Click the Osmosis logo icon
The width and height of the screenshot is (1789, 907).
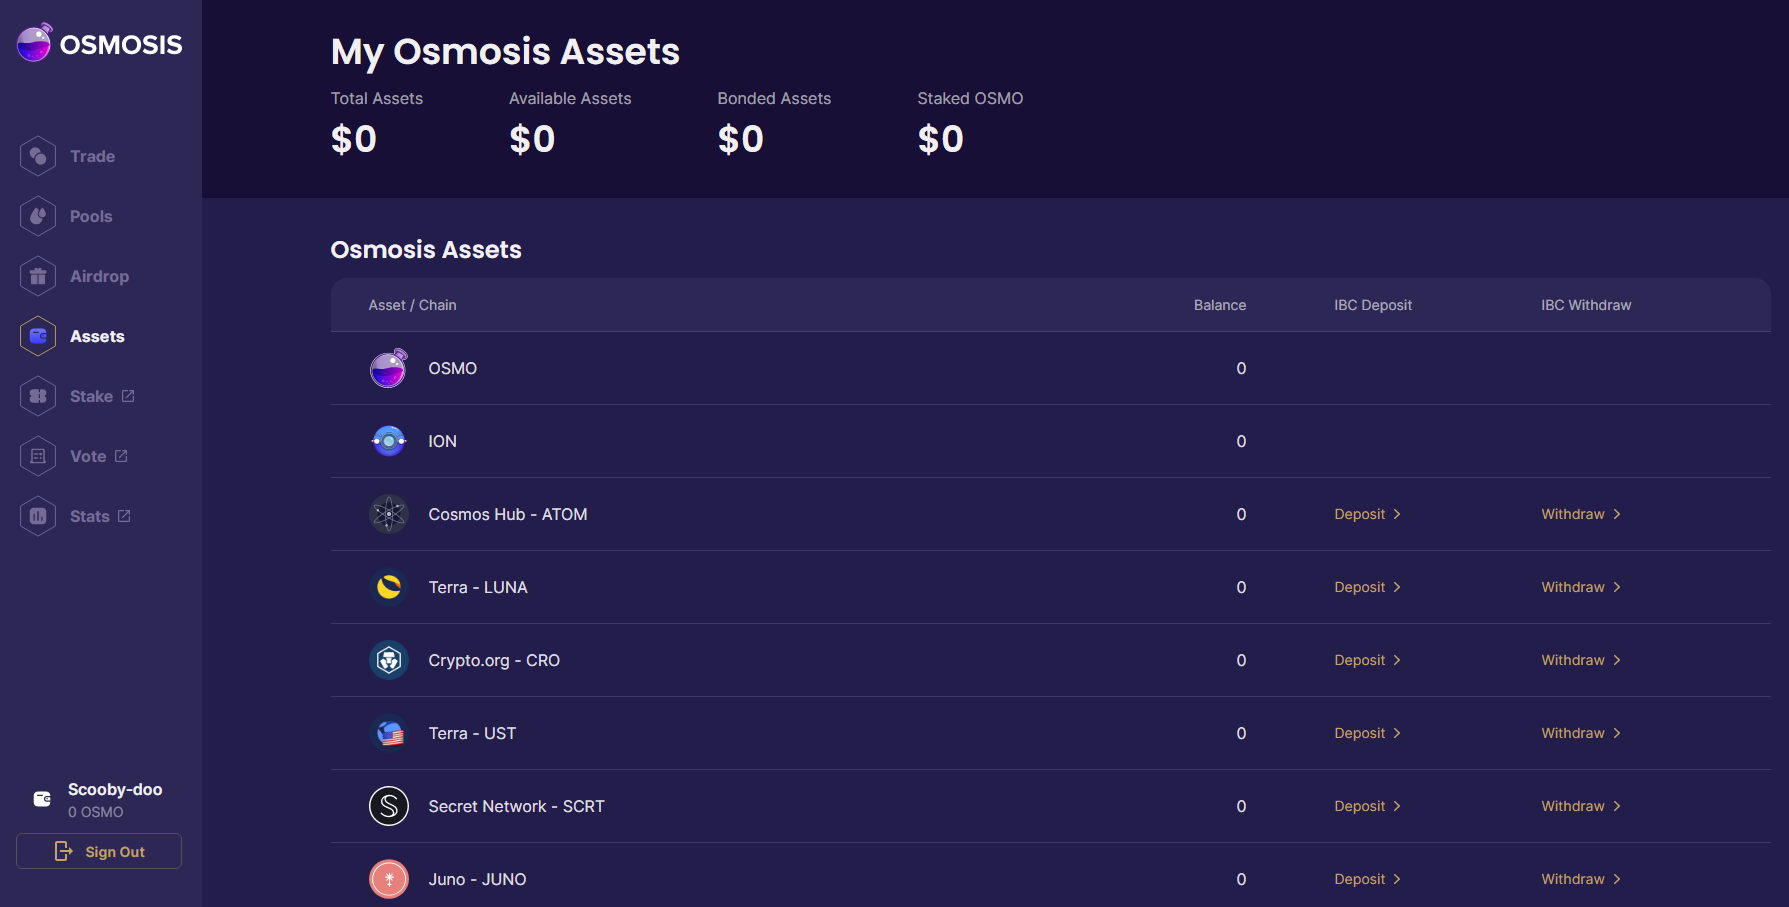tap(35, 43)
